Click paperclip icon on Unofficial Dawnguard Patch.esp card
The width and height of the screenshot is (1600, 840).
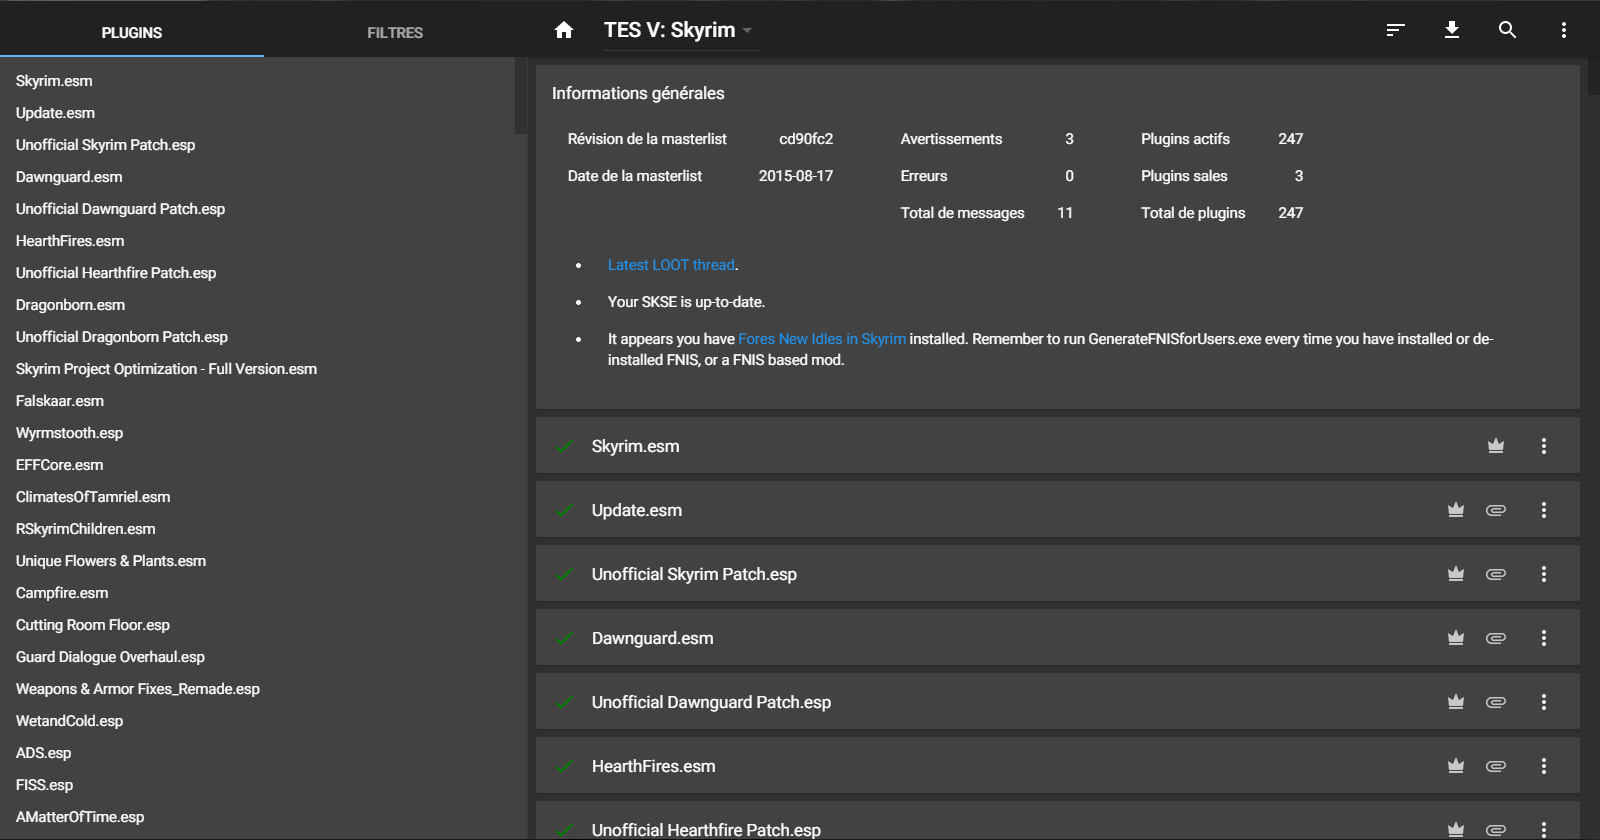(1496, 702)
